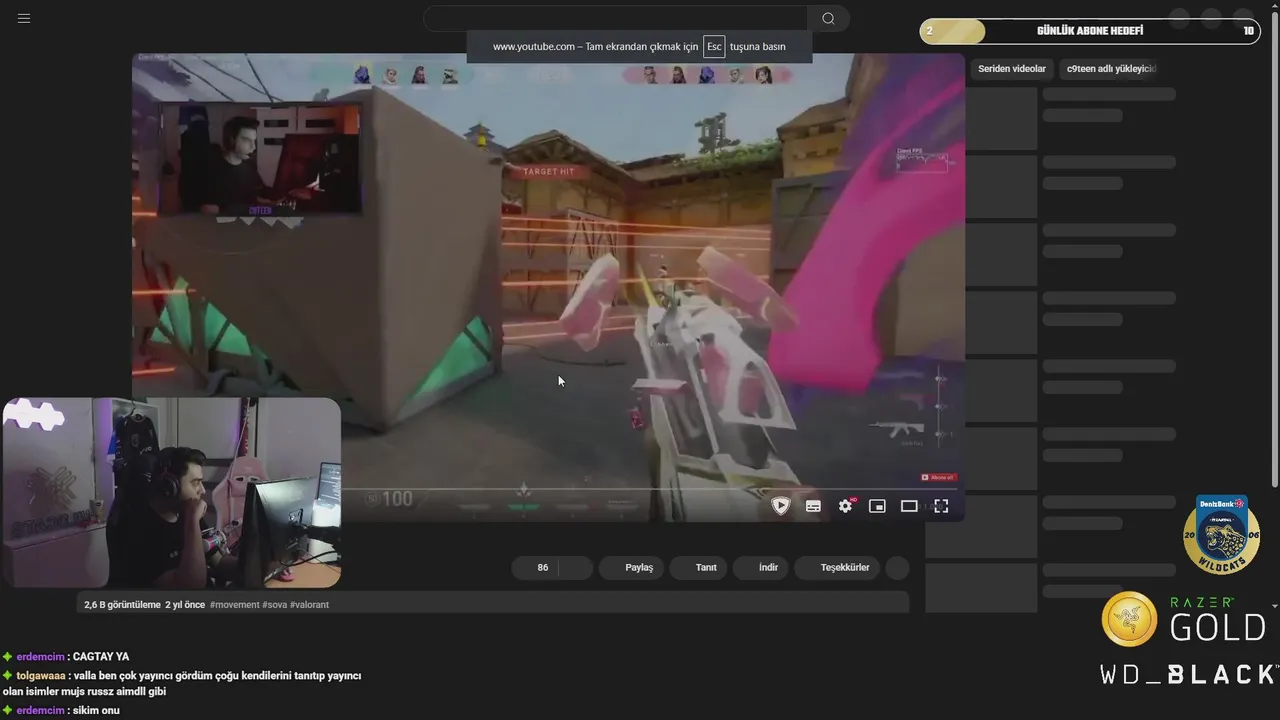Image resolution: width=1280 pixels, height=720 pixels.
Task: Exit fullscreen with the fullscreen icon
Action: coord(941,506)
